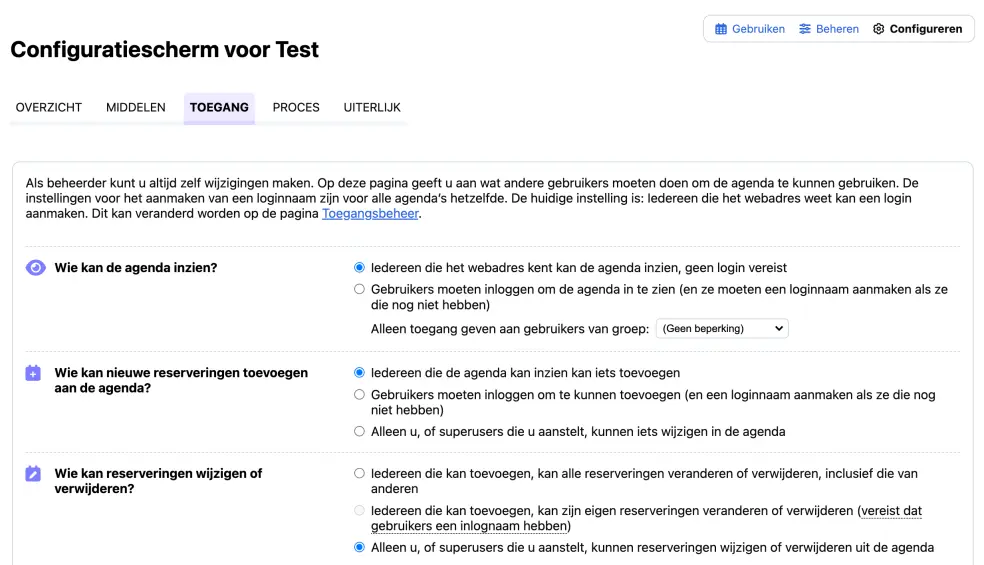Screen dimensions: 984x565
Task: Open the Uiterlijk tab
Action: pyautogui.click(x=372, y=107)
